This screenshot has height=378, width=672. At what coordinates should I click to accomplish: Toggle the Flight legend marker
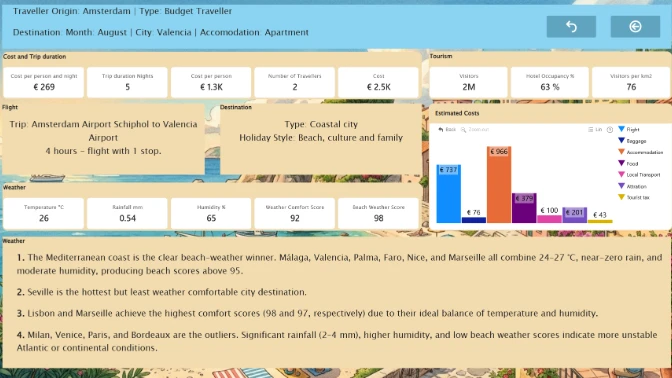click(621, 129)
